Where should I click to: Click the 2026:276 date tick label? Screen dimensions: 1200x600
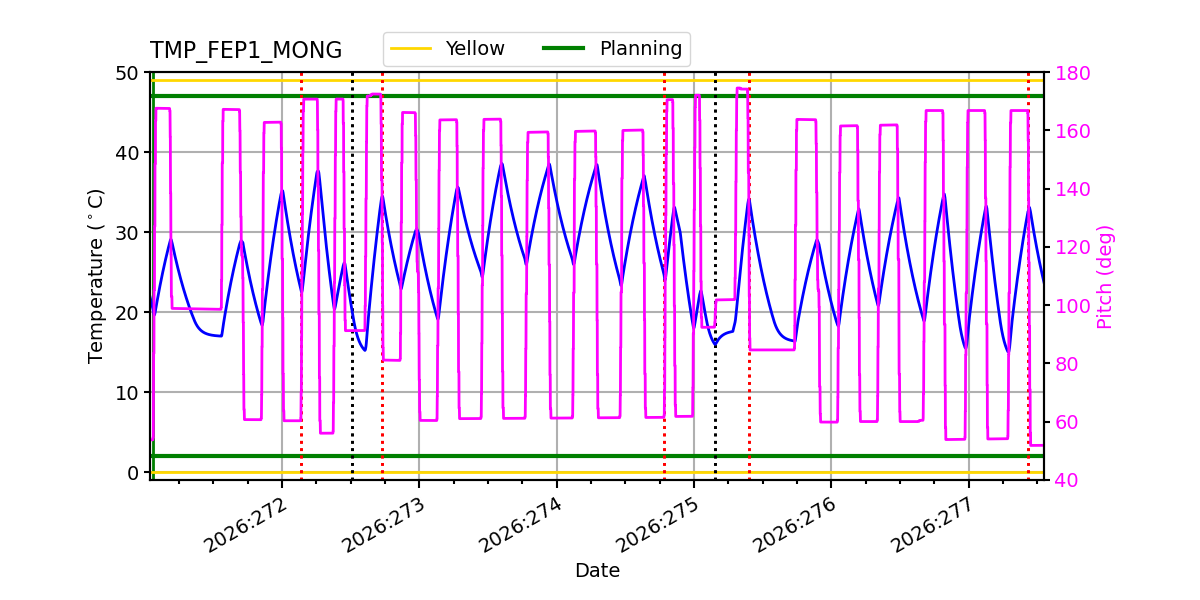pyautogui.click(x=795, y=525)
